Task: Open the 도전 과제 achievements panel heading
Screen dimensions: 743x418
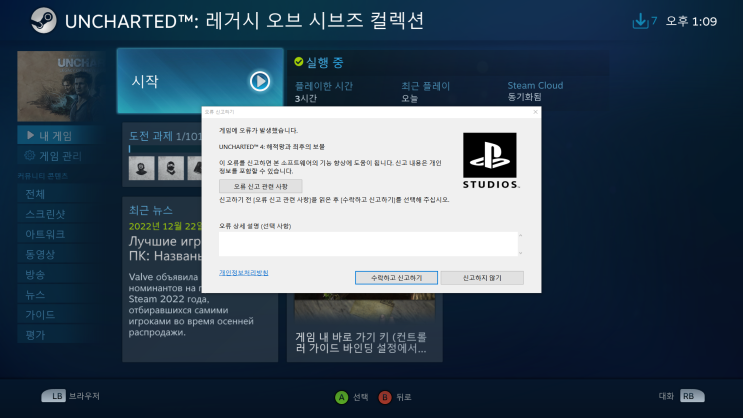Action: click(x=165, y=136)
